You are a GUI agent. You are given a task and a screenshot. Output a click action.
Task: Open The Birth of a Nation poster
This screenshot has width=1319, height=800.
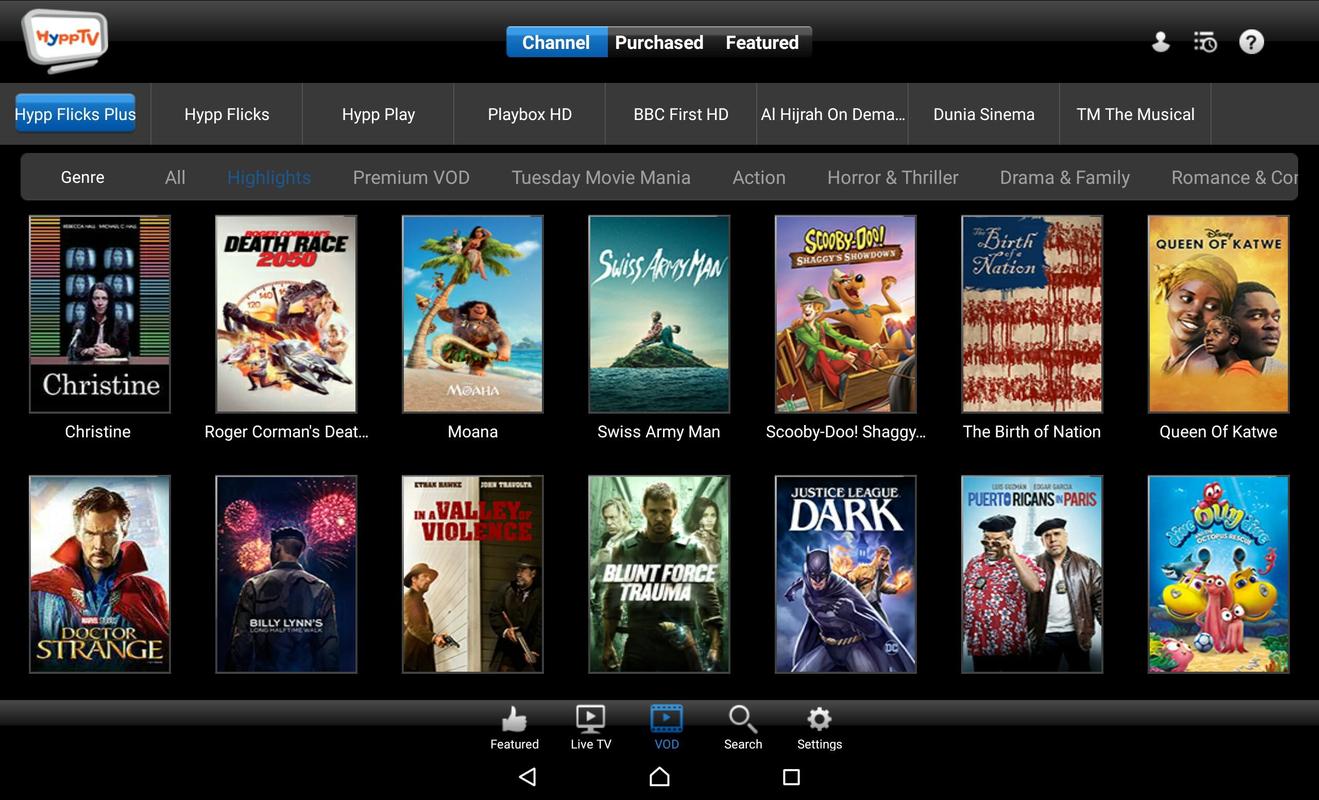1032,314
